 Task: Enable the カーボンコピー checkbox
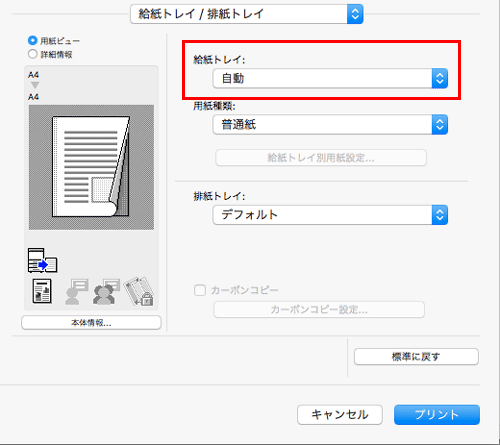[200, 290]
